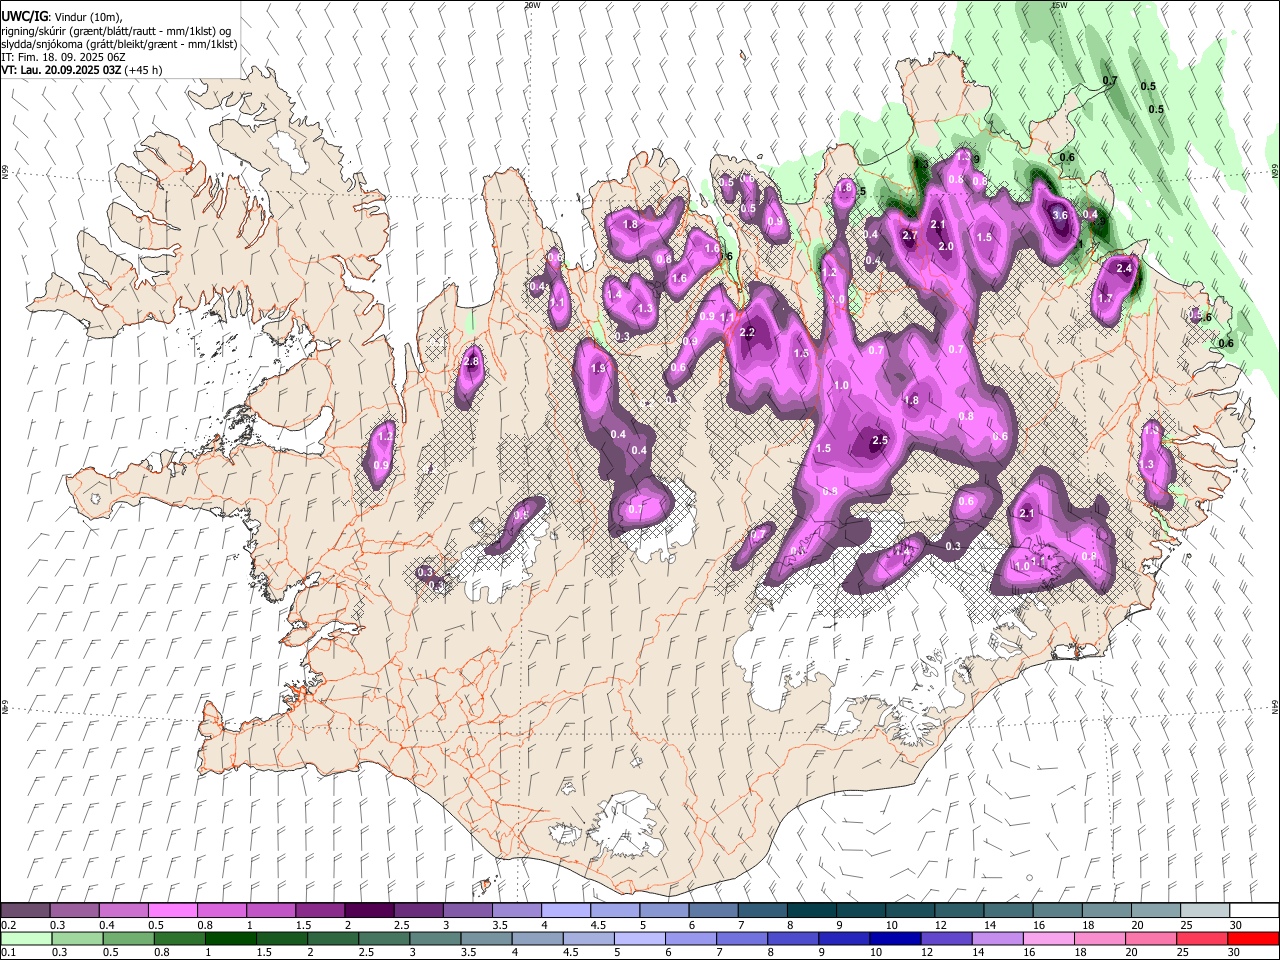Click the '1.7' value label on the map
Image resolution: width=1280 pixels, height=960 pixels.
tap(1105, 298)
